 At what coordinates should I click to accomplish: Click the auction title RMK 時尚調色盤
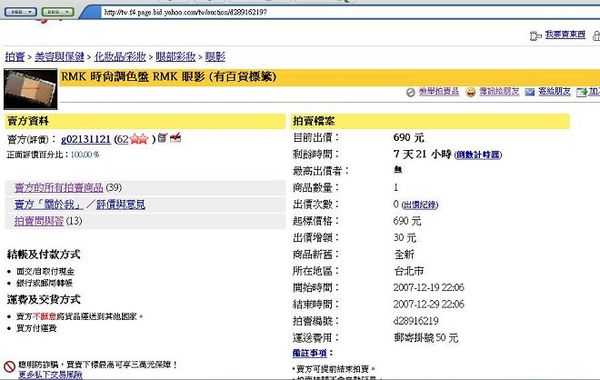coord(168,77)
